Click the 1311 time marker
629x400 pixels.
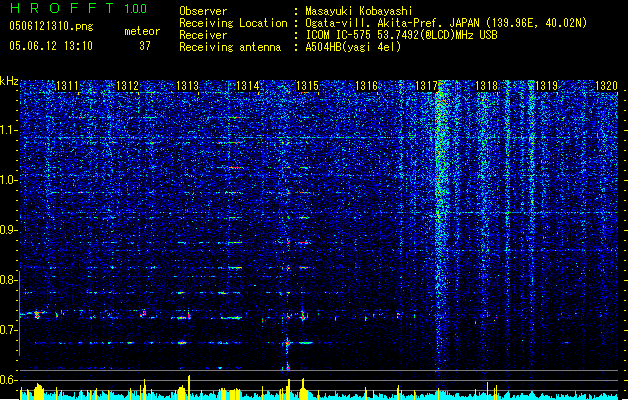(x=67, y=86)
